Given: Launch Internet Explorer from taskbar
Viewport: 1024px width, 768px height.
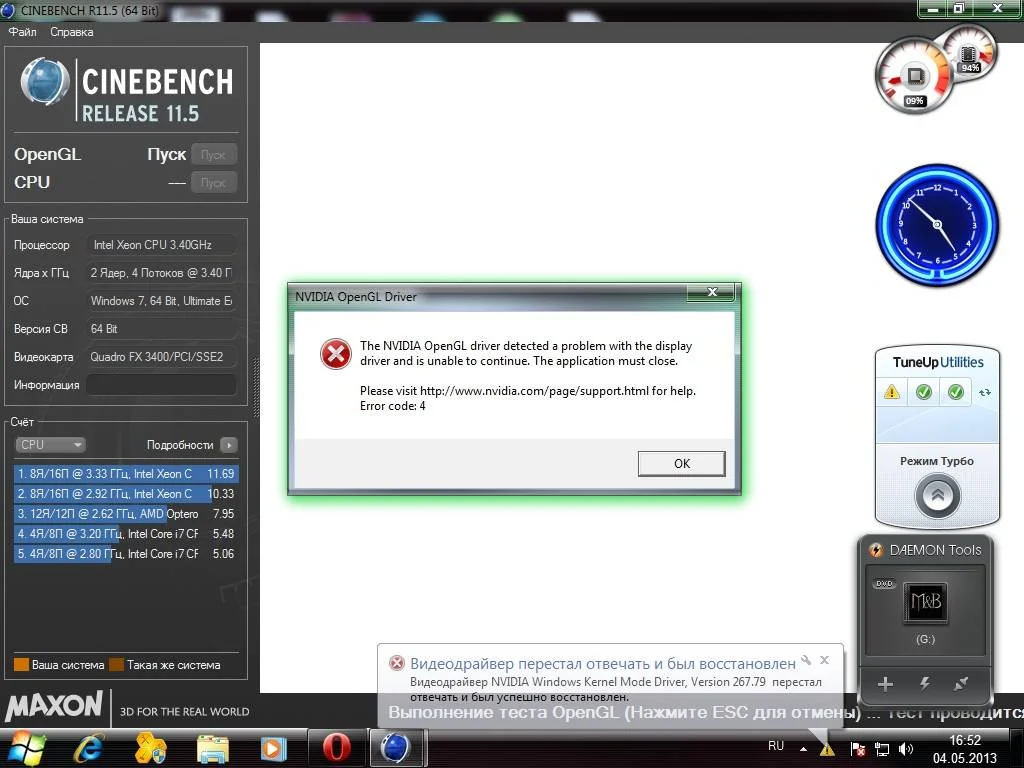Looking at the screenshot, I should coord(88,748).
